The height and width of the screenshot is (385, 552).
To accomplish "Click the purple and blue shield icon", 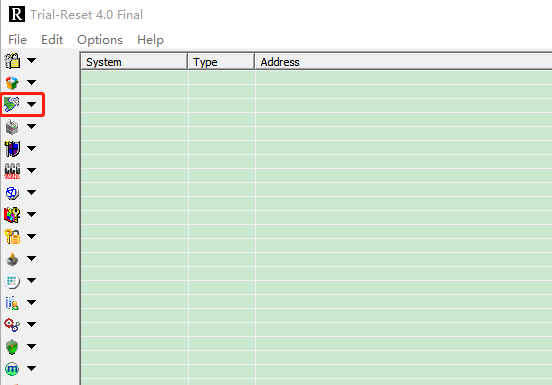I will [12, 149].
